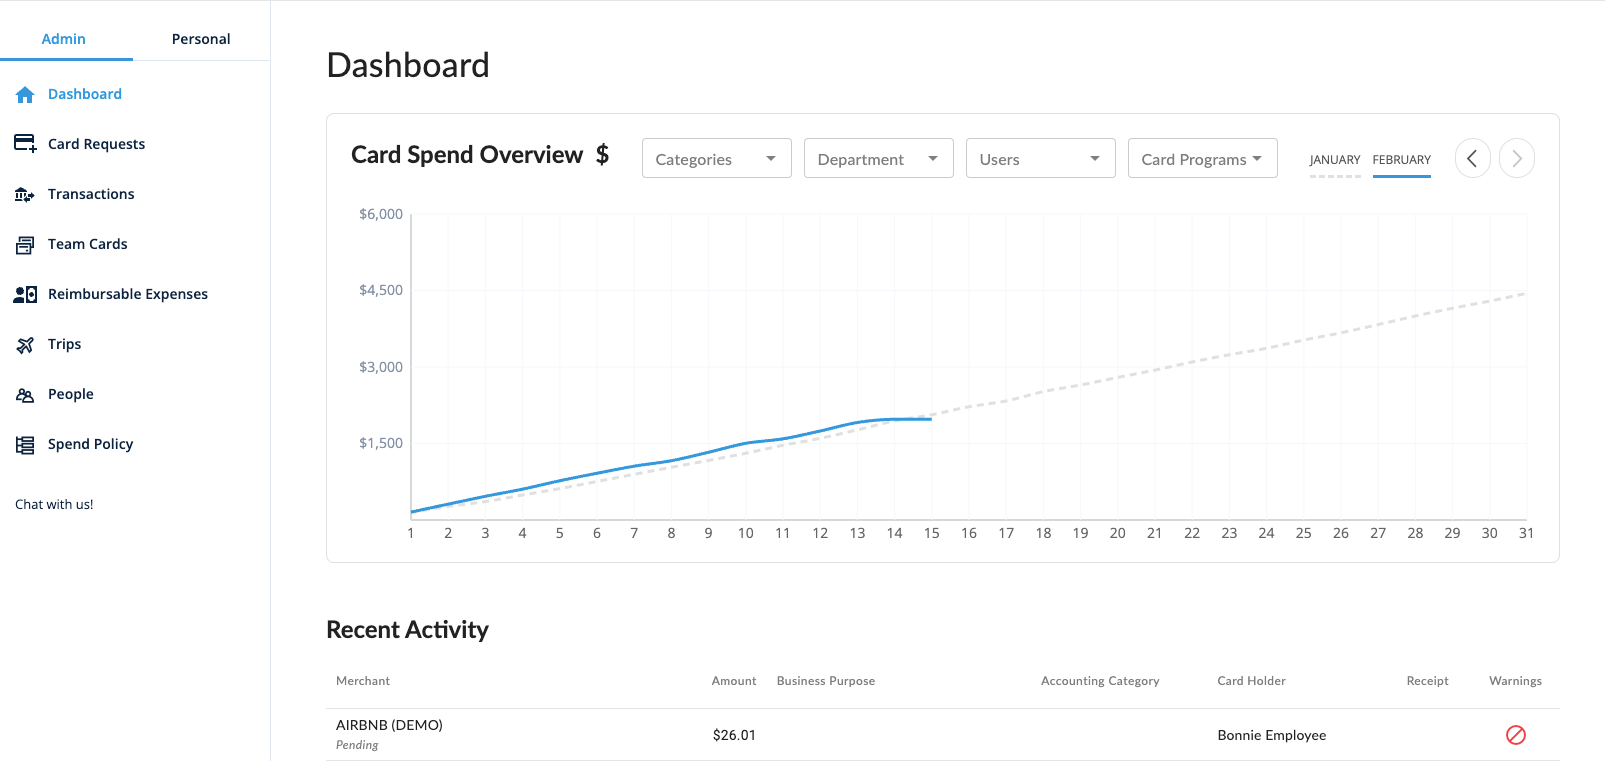Open the Users filter dropdown
The width and height of the screenshot is (1605, 761).
(1040, 159)
